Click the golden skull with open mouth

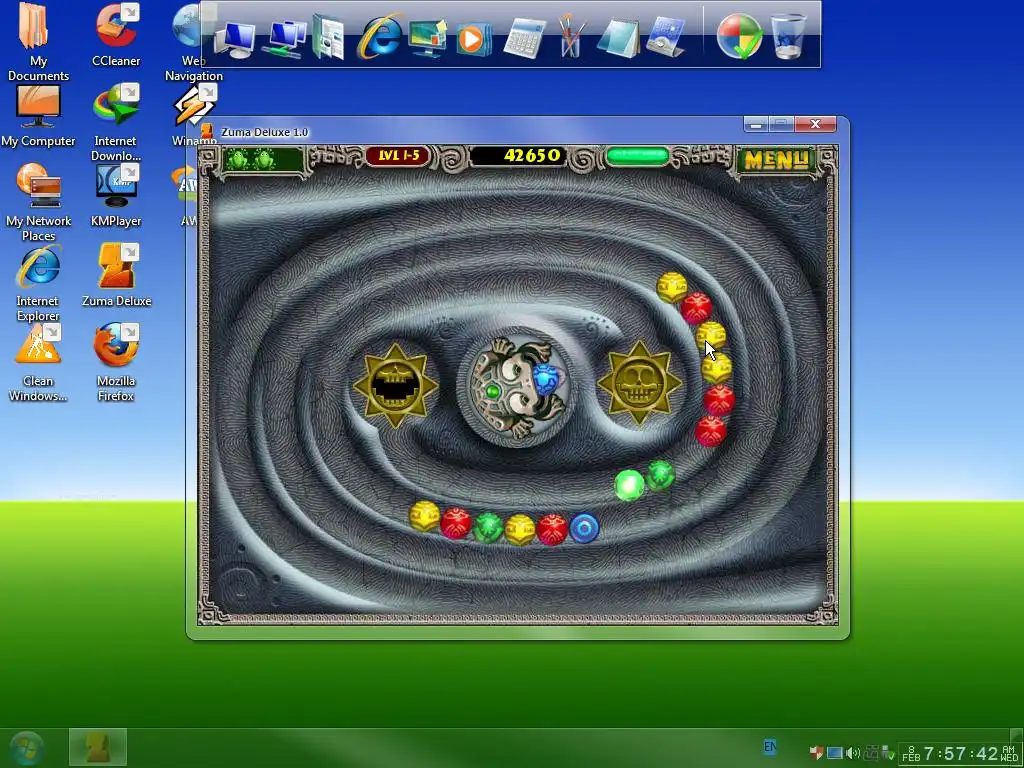click(x=396, y=385)
